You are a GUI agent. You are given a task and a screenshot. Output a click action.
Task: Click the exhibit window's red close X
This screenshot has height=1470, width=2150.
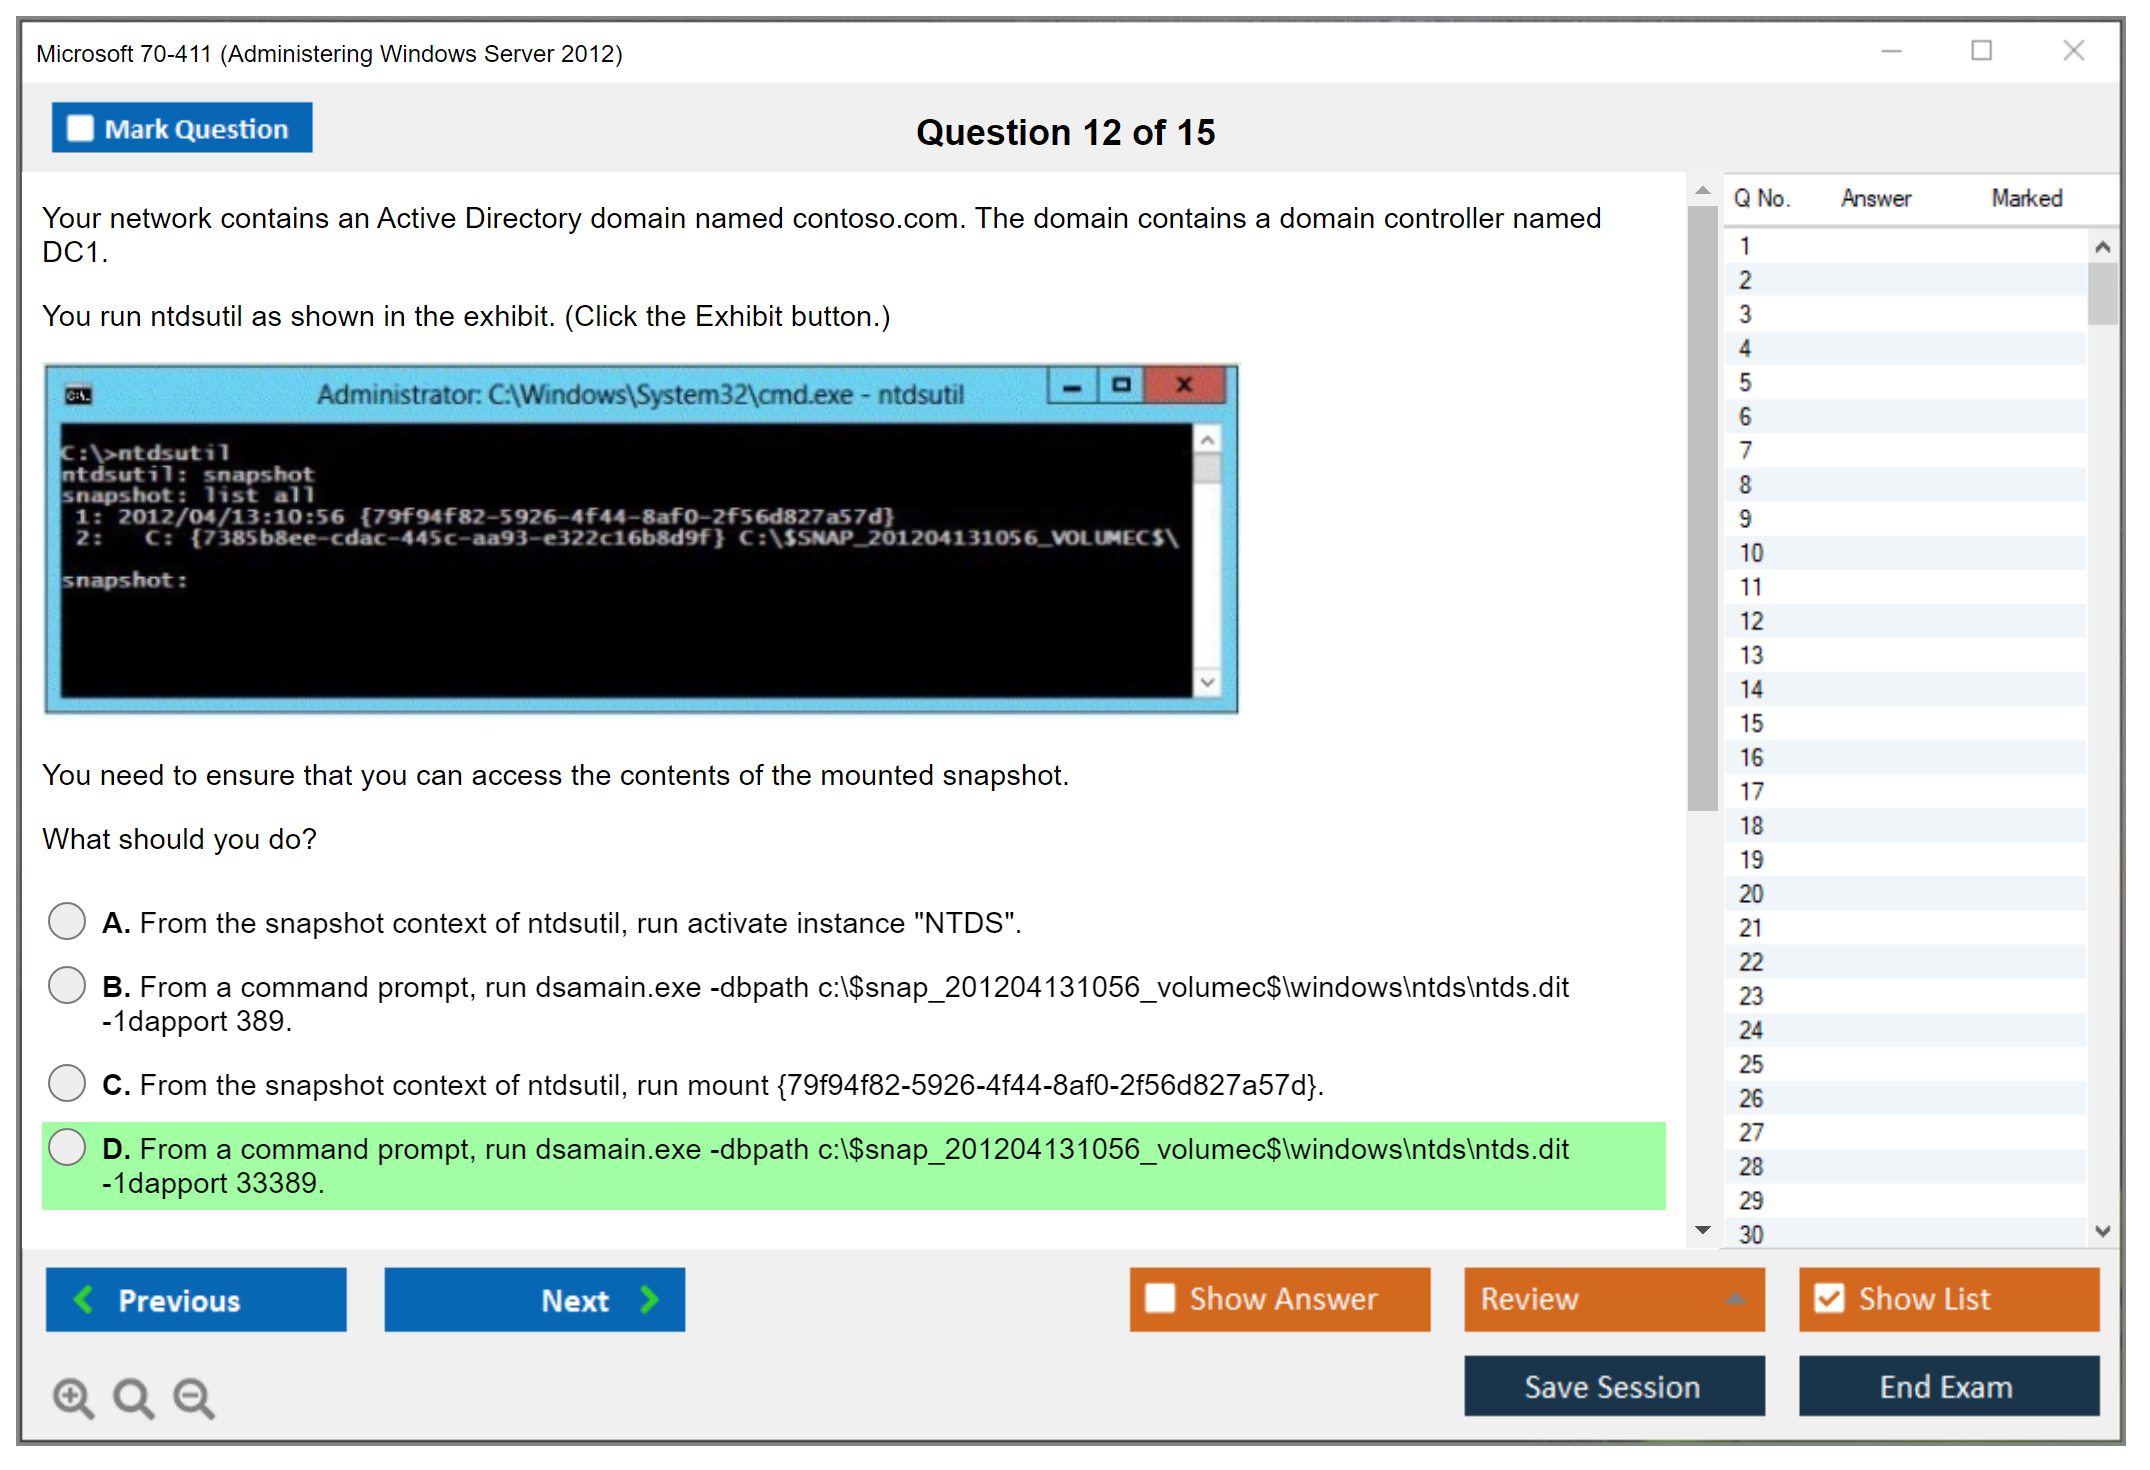click(1184, 385)
